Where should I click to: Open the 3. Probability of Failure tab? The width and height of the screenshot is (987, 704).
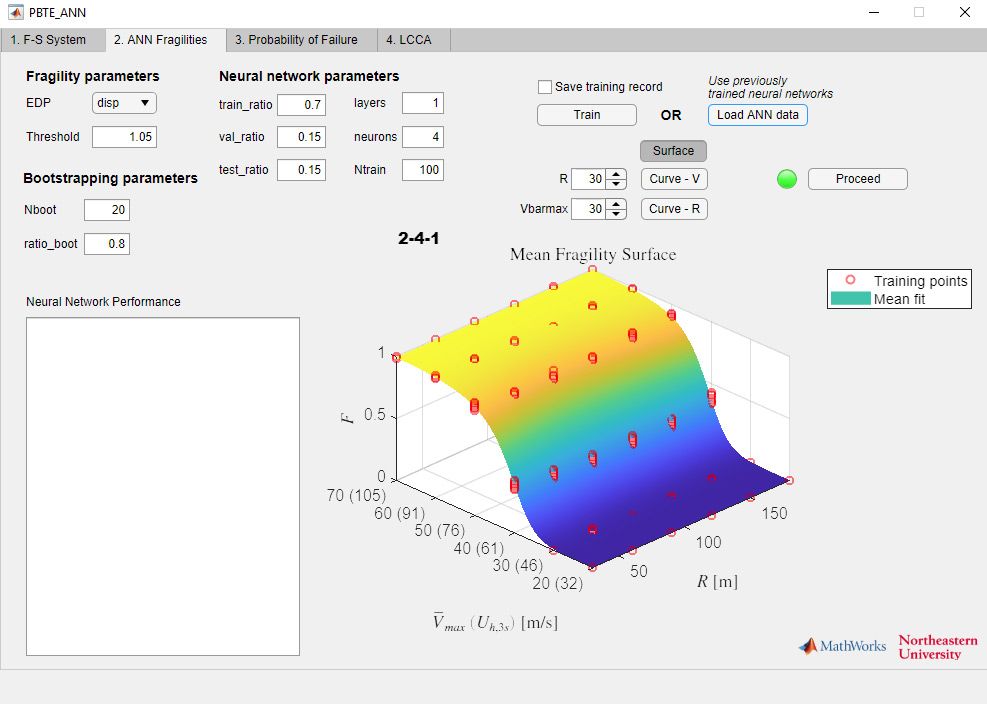[x=299, y=40]
